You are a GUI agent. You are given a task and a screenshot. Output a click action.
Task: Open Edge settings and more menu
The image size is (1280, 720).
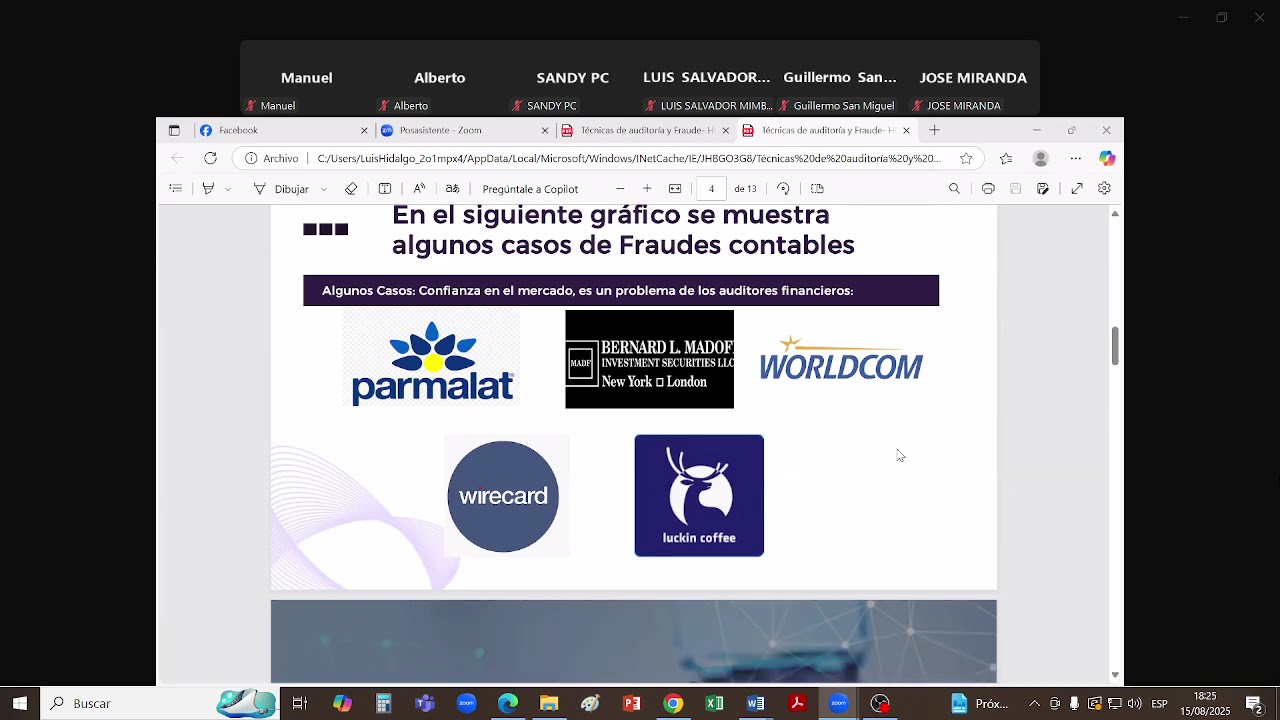tap(1075, 158)
